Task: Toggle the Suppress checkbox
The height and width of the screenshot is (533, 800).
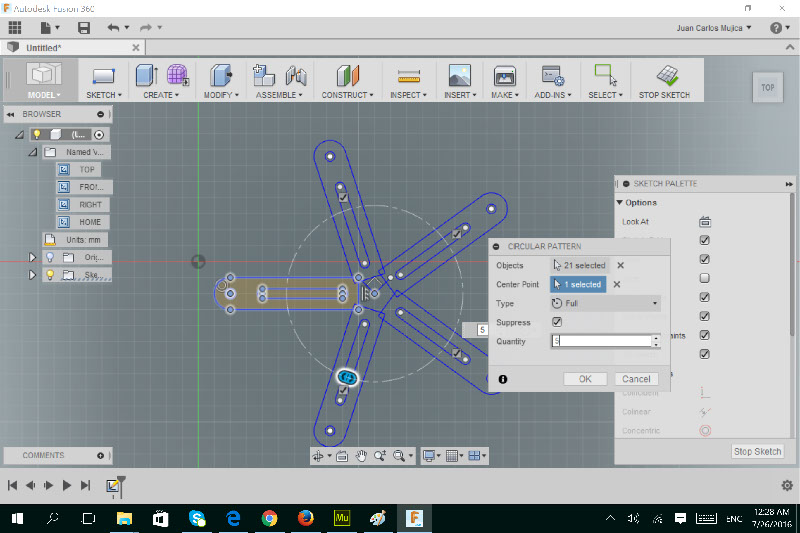Action: point(557,322)
